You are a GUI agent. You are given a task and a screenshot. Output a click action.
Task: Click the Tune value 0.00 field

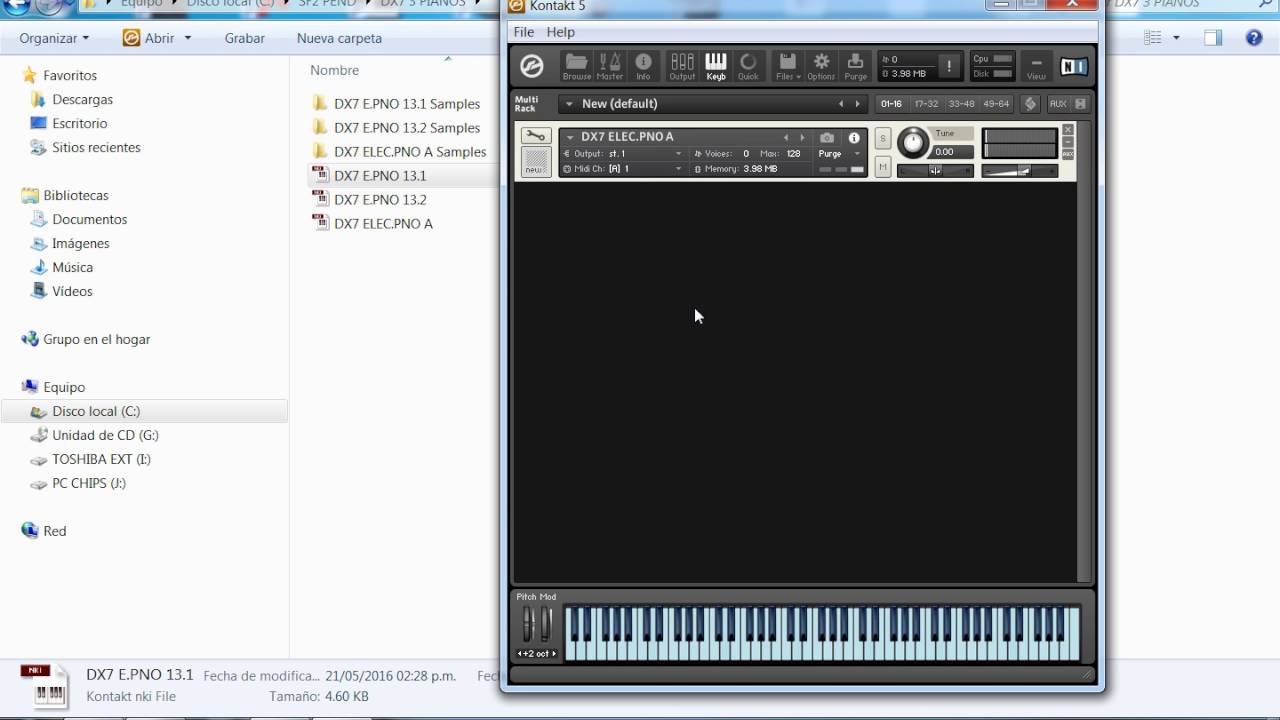[953, 152]
